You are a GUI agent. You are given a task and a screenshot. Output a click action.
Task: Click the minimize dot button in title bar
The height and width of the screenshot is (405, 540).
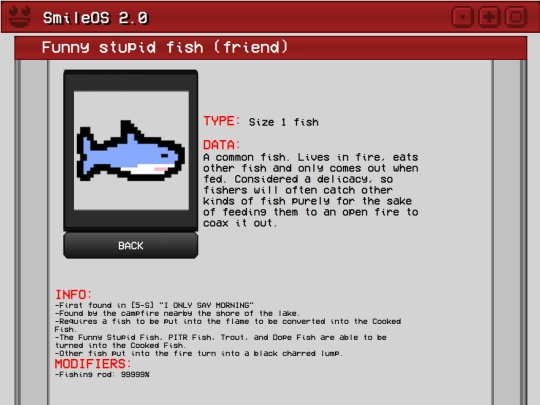462,17
